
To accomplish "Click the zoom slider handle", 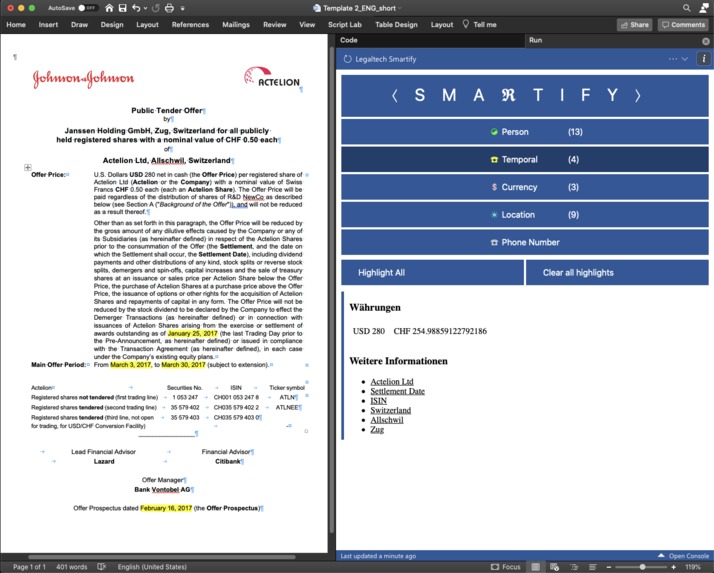I will (x=642, y=567).
